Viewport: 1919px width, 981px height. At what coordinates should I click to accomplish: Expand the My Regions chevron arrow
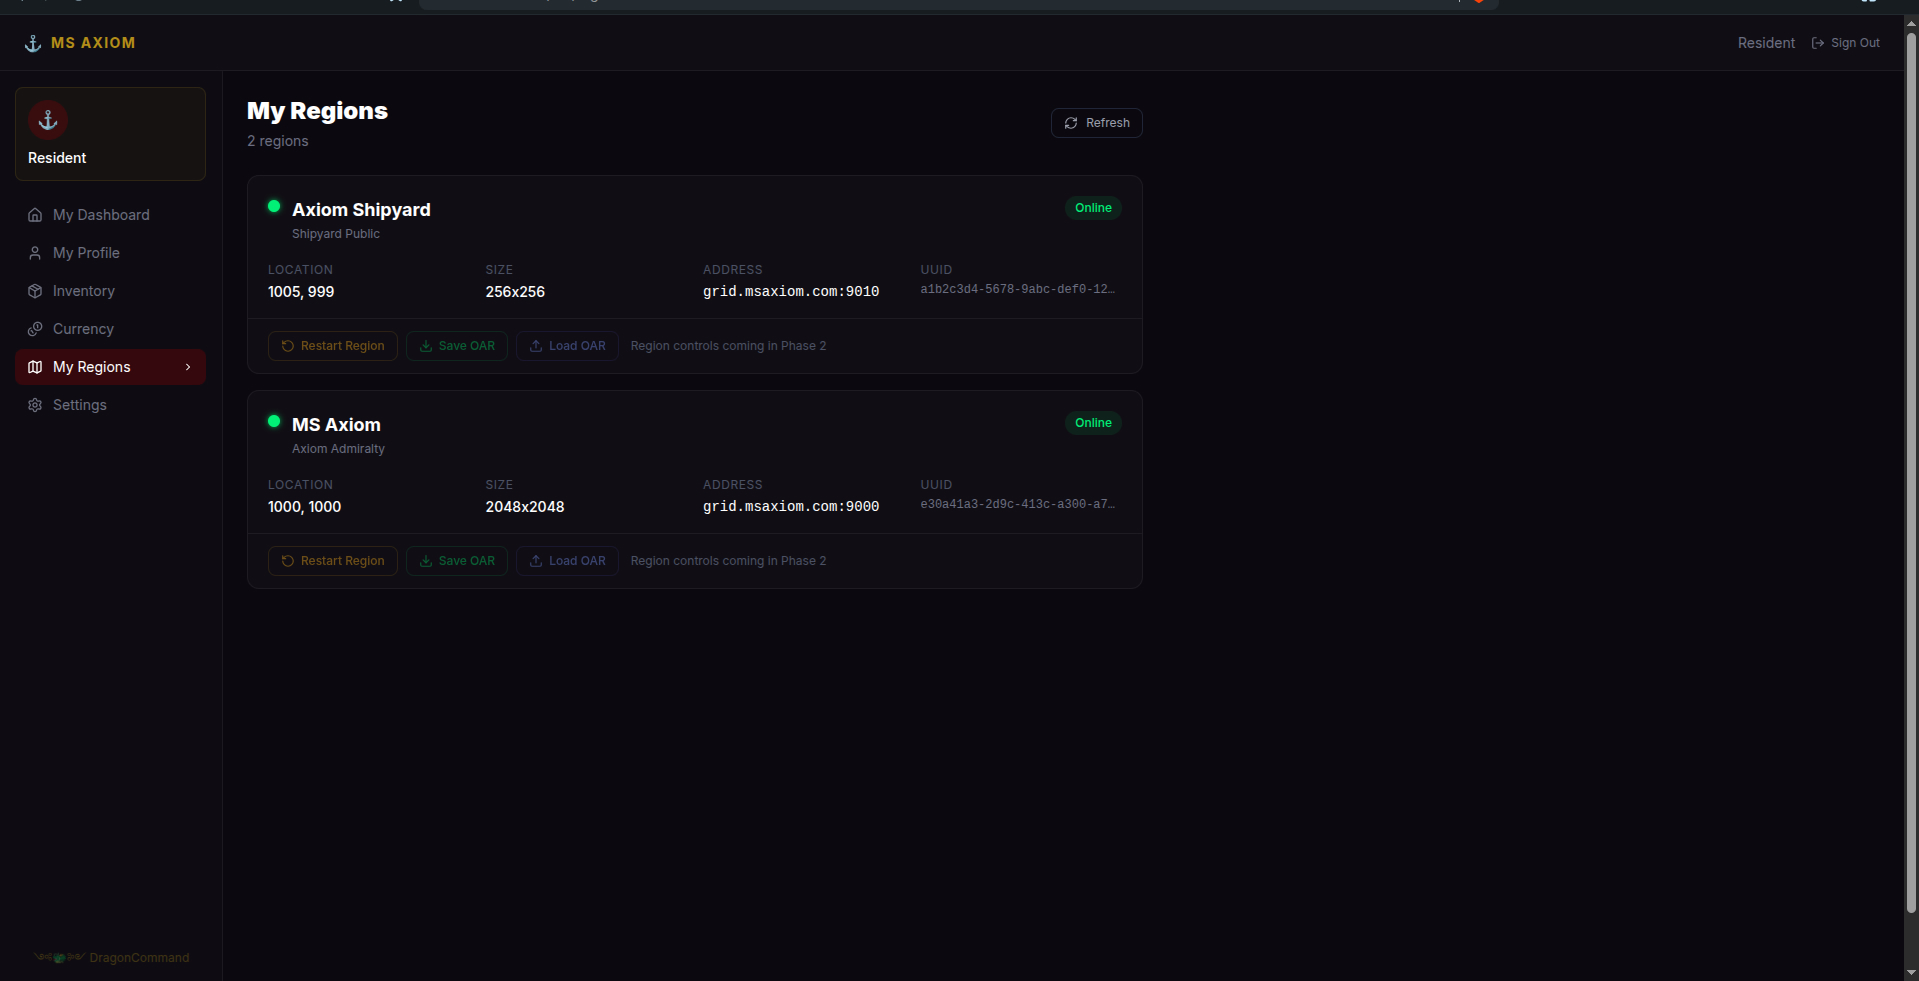188,367
